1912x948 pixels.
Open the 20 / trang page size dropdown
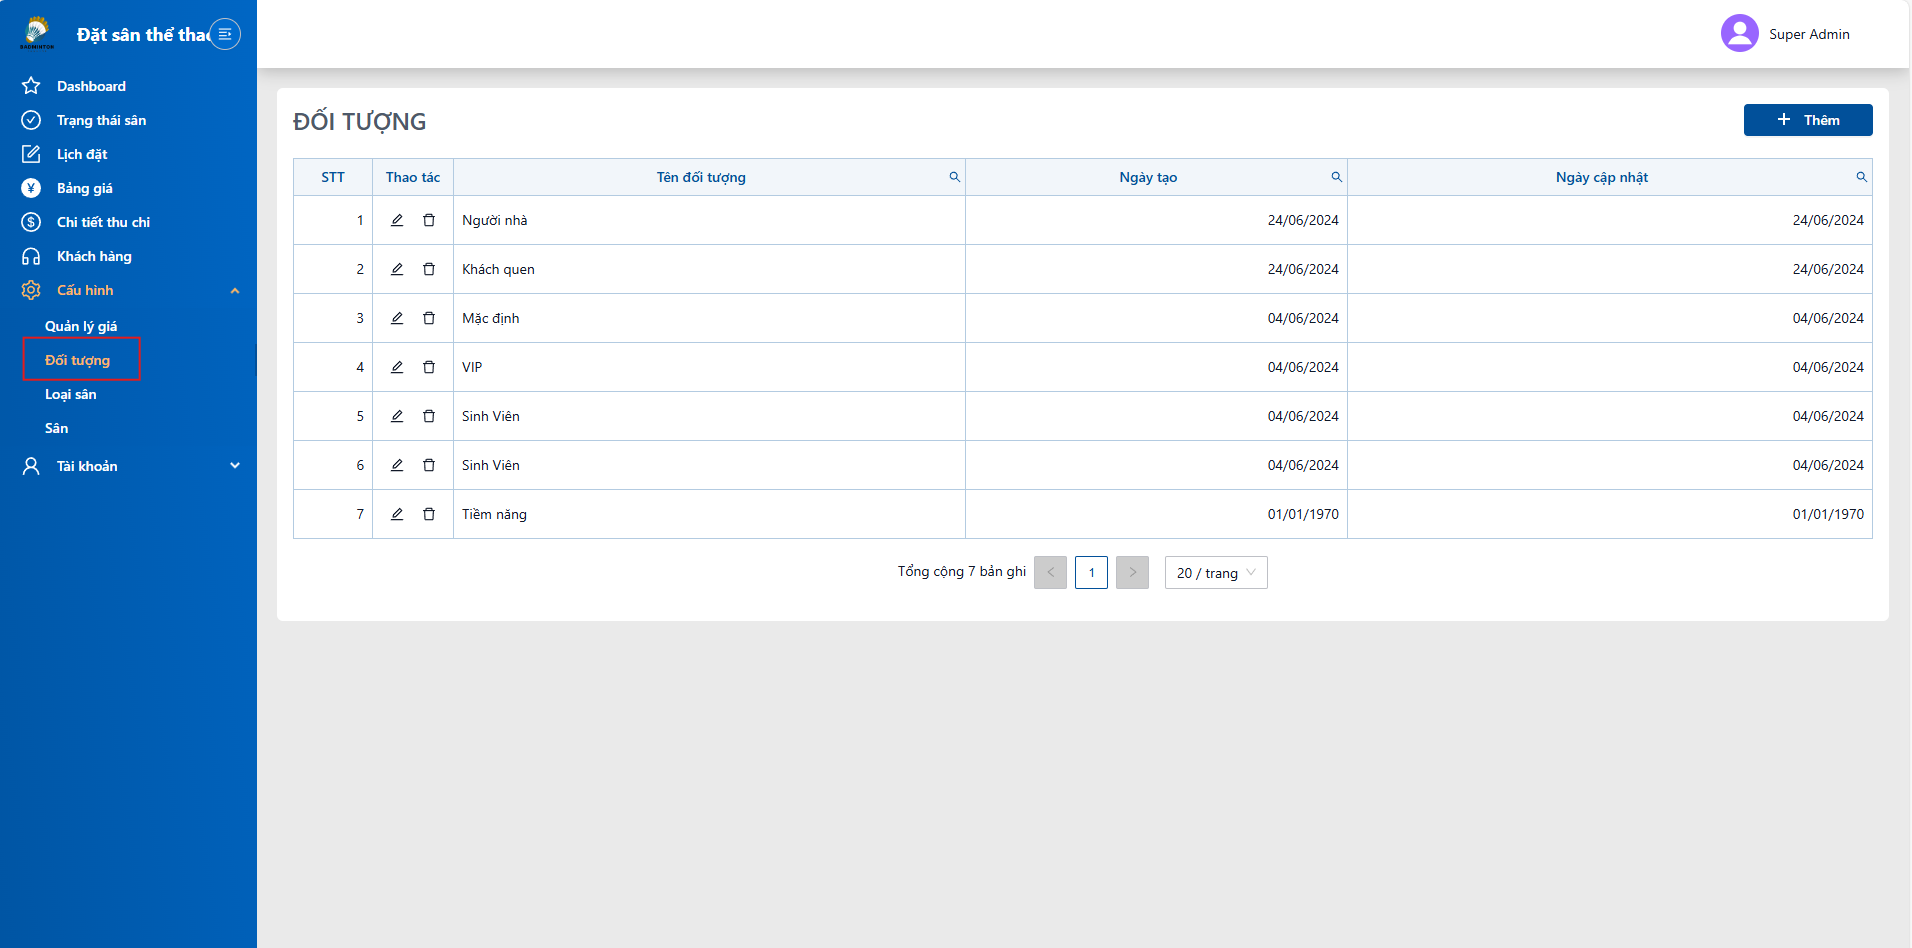[1216, 573]
